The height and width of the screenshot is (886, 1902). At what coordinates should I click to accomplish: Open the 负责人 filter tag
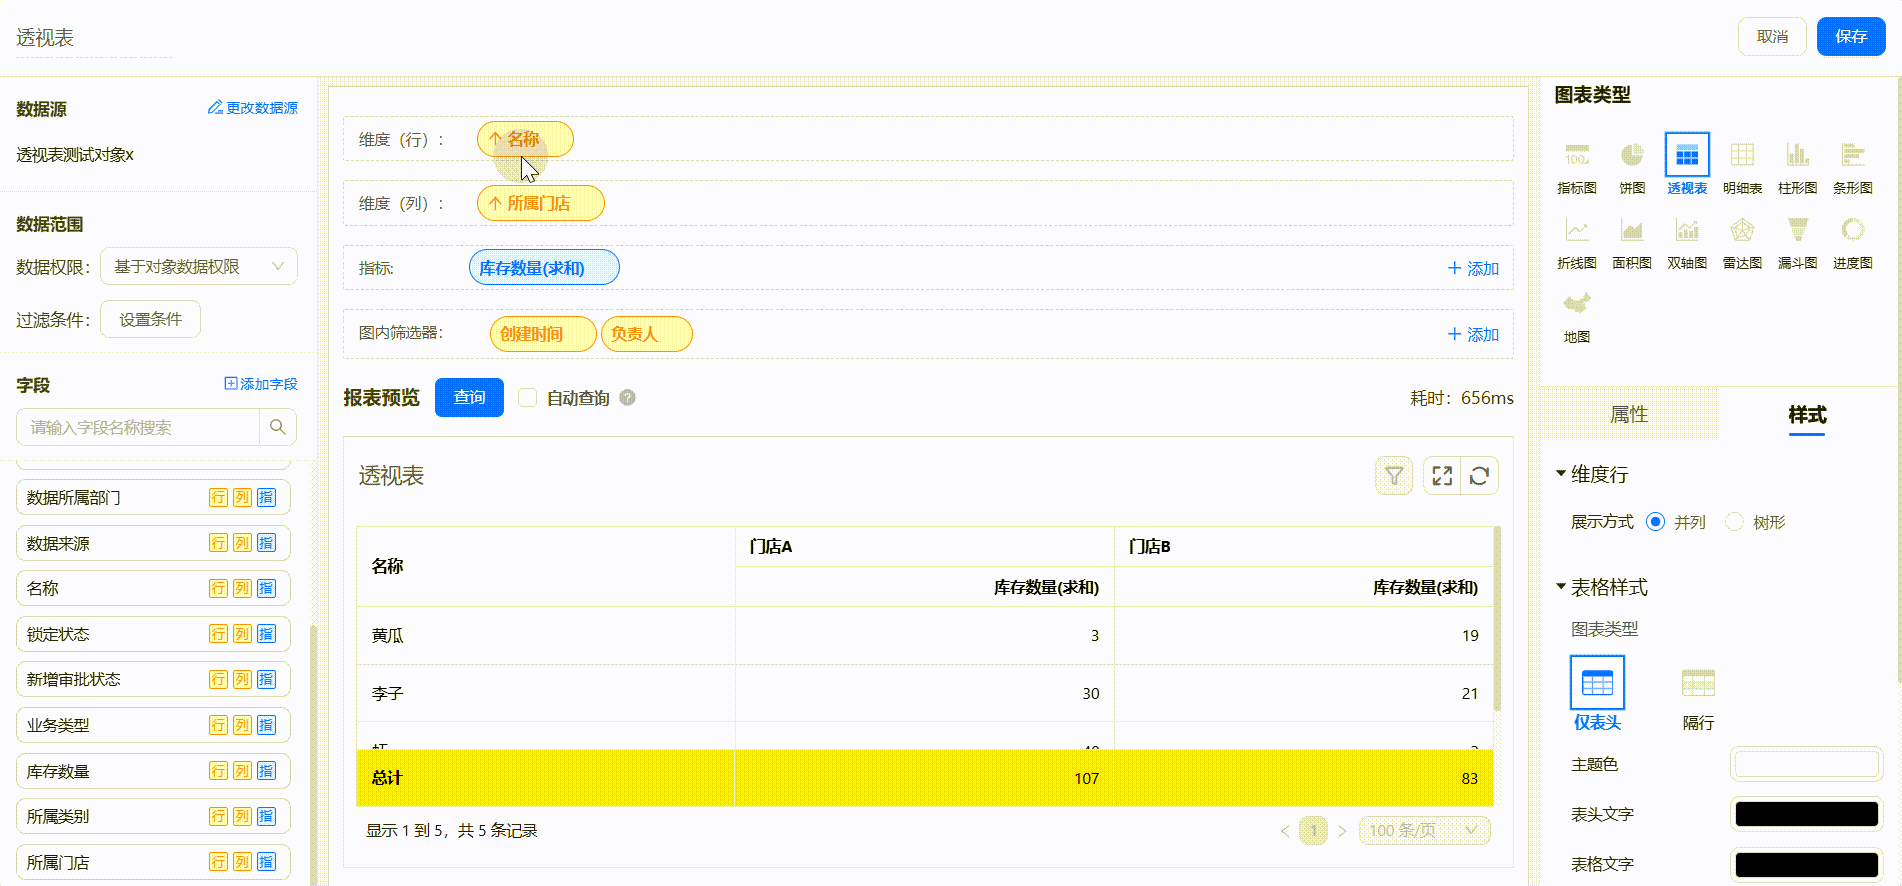(x=646, y=334)
